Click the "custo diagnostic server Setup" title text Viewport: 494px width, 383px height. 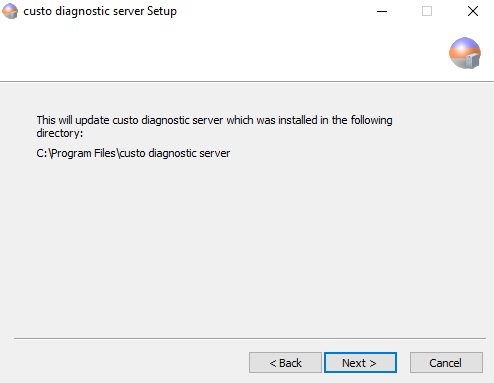click(100, 11)
